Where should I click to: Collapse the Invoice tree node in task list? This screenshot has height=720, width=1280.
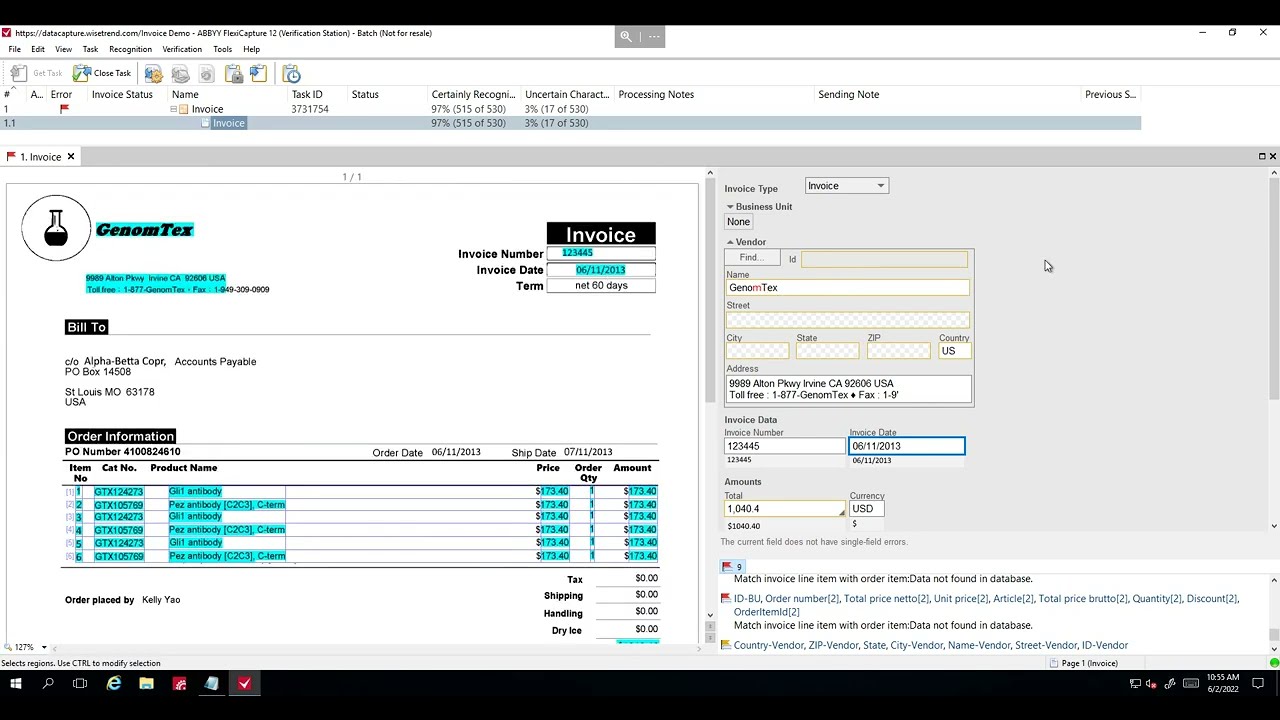click(173, 109)
